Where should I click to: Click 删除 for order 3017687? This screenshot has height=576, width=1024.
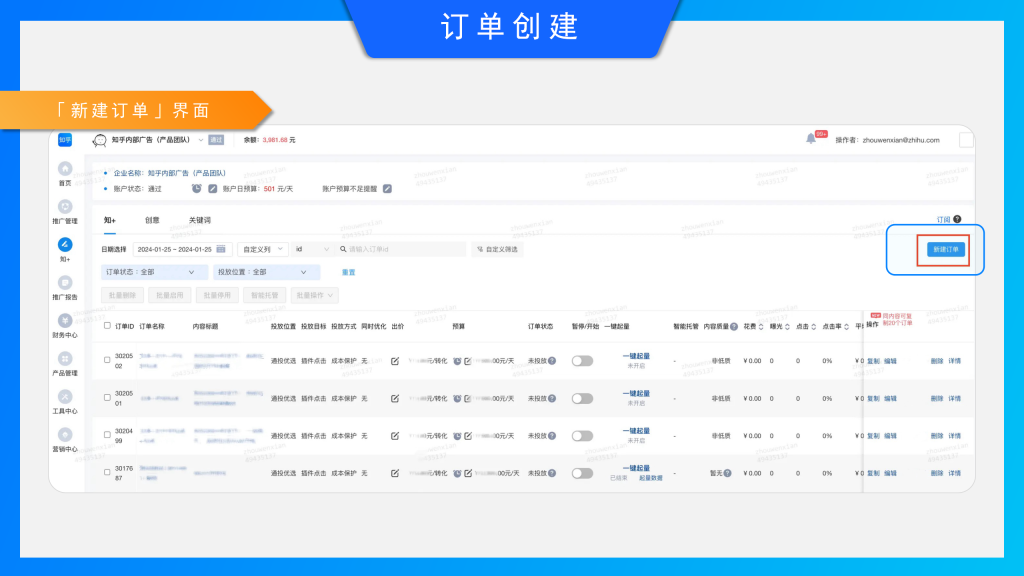(x=936, y=473)
